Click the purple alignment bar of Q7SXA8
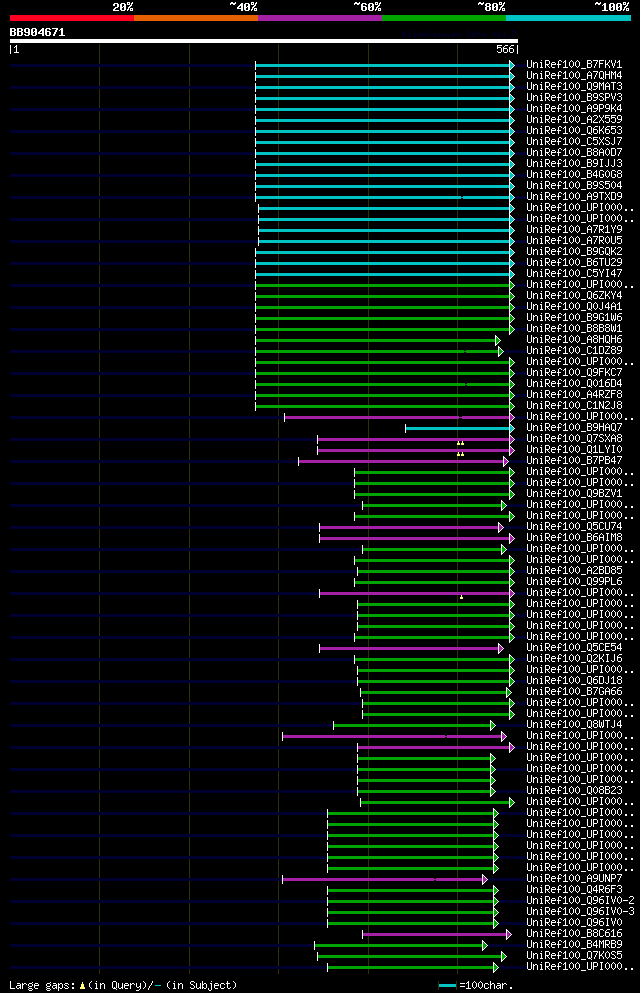Image resolution: width=640 pixels, height=993 pixels. [x=416, y=440]
